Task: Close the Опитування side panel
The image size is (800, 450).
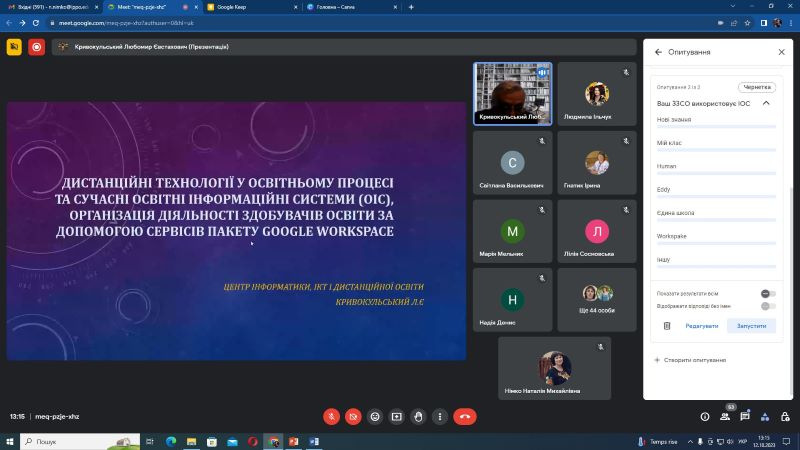Action: [x=782, y=52]
